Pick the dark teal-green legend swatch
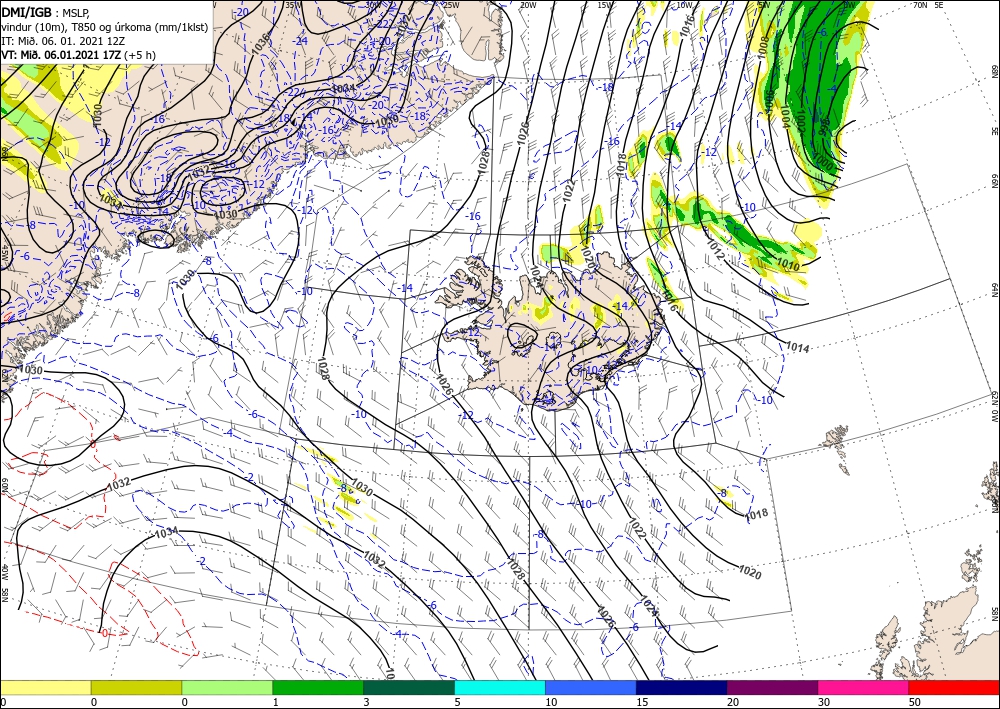 click(409, 687)
